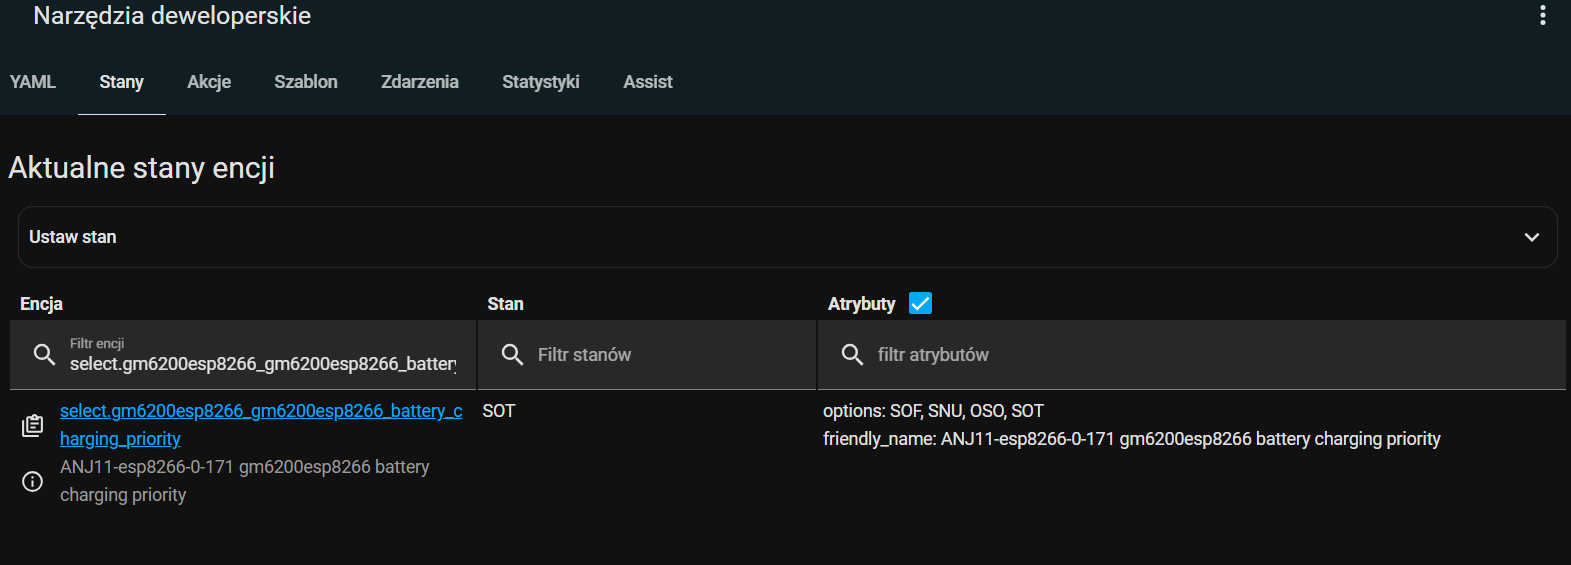Show entity info via circled-i icon
This screenshot has height=565, width=1571.
tap(32, 482)
